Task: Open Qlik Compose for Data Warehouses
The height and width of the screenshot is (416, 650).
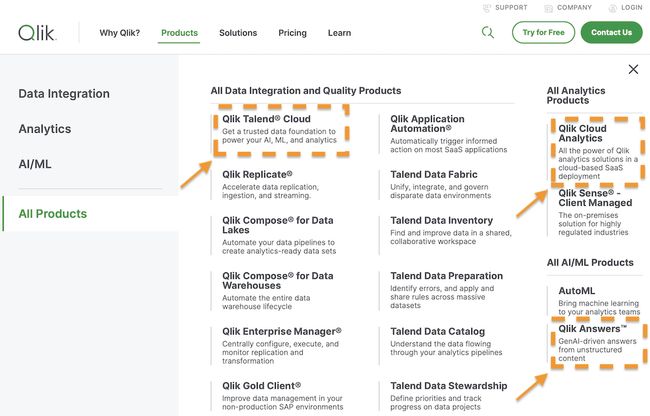Action: pyautogui.click(x=278, y=281)
